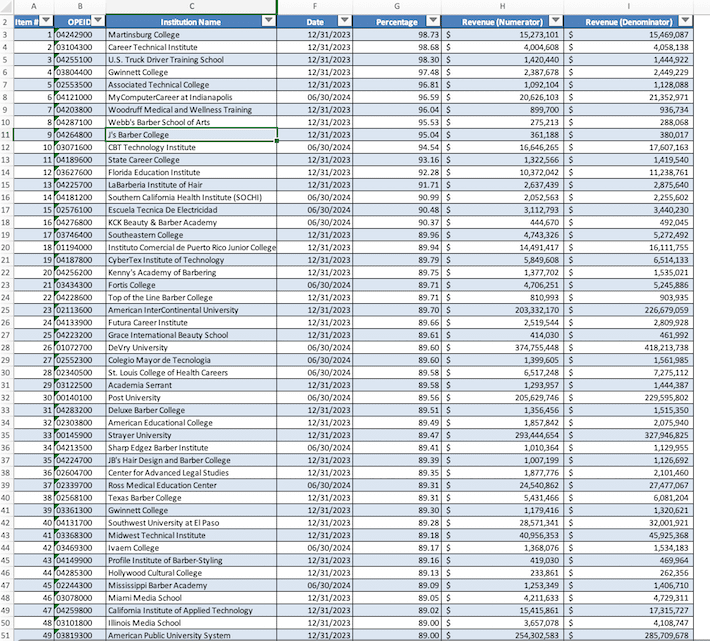
Task: Select denominator value 285,709,678
Action: pos(628,636)
